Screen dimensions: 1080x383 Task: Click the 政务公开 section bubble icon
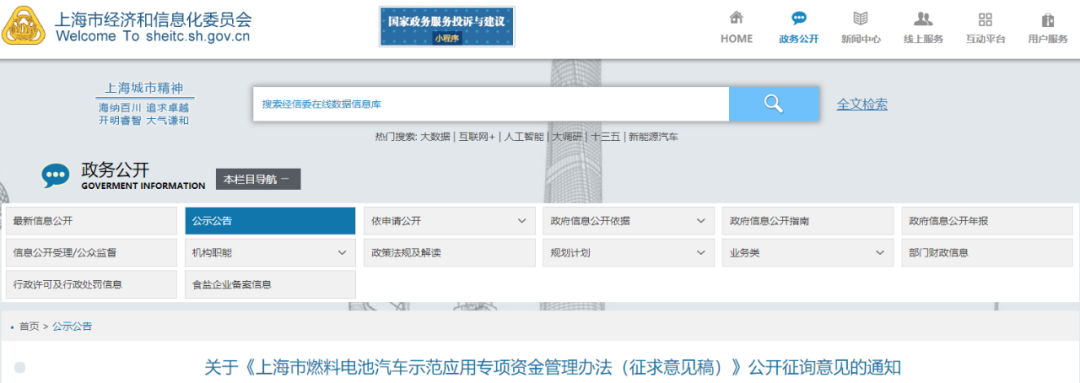[55, 176]
